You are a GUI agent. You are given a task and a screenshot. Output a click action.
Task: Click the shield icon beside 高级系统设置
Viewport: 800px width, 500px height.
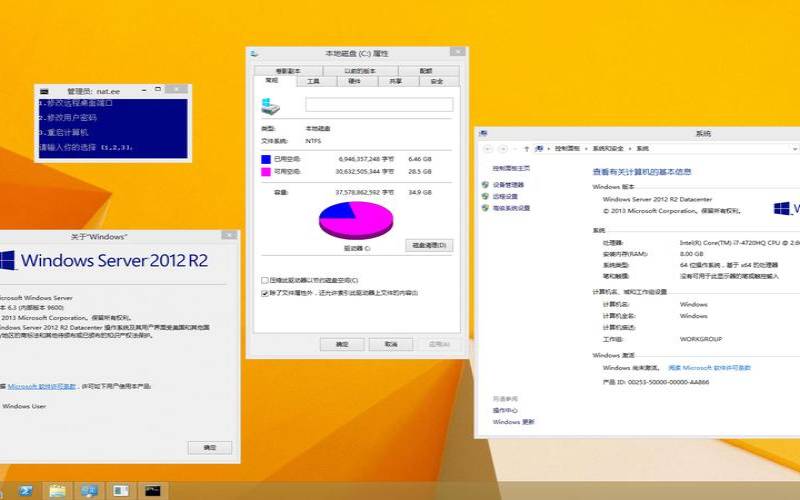(485, 208)
